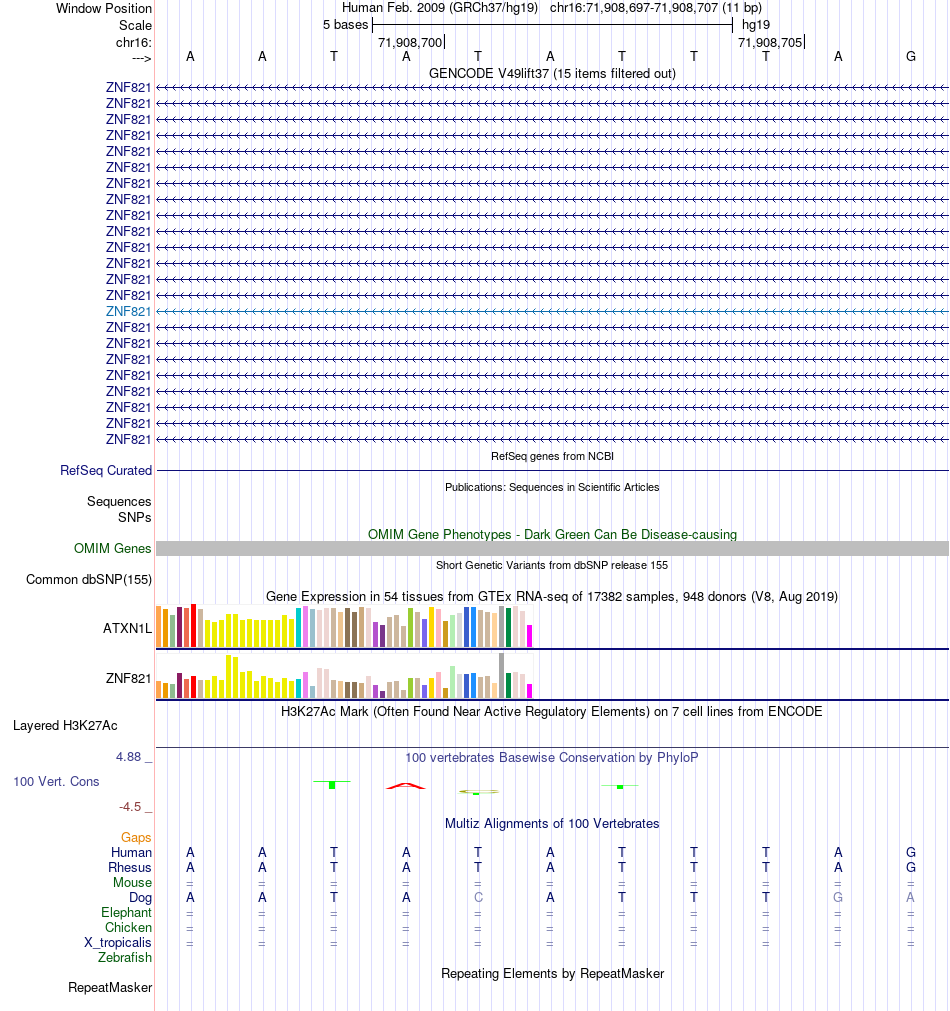The height and width of the screenshot is (1011, 950).
Task: Open the H3K27Ac Mark ENCODE track title
Action: click(552, 712)
